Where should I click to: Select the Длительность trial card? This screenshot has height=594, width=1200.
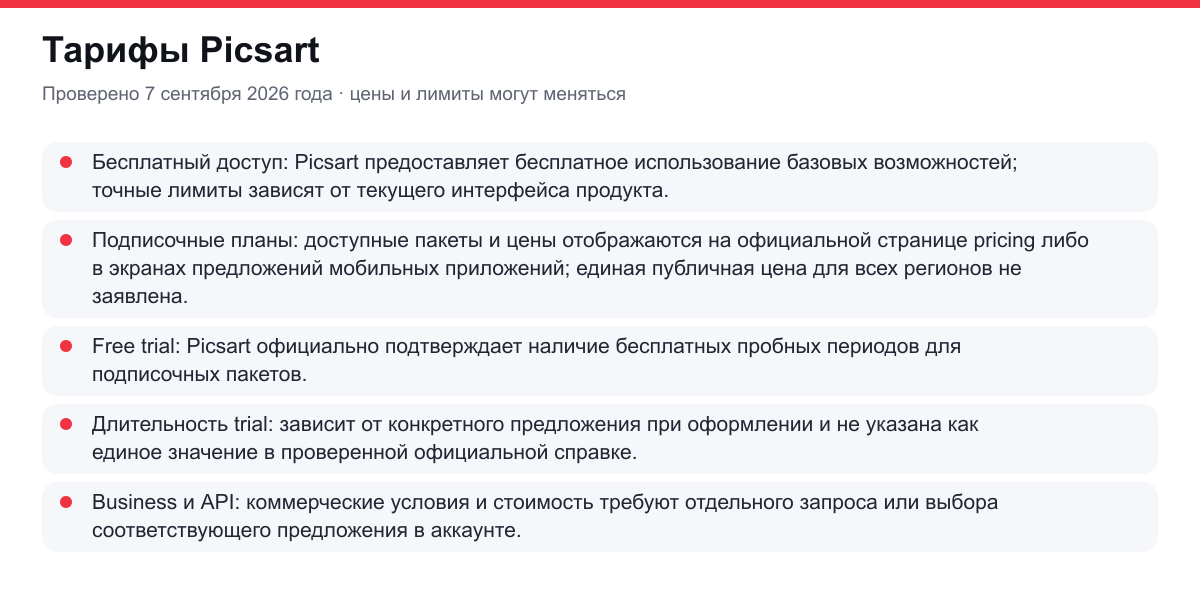[x=600, y=438]
